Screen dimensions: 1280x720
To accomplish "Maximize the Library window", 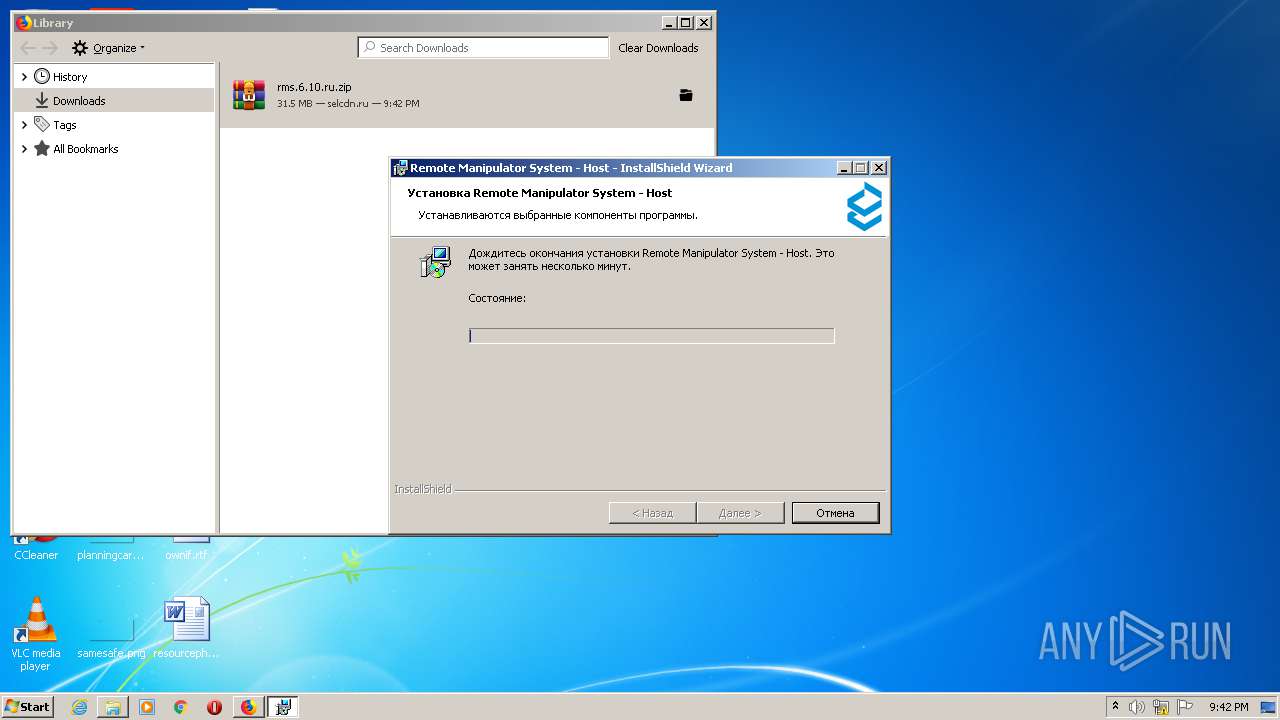I will pyautogui.click(x=685, y=23).
